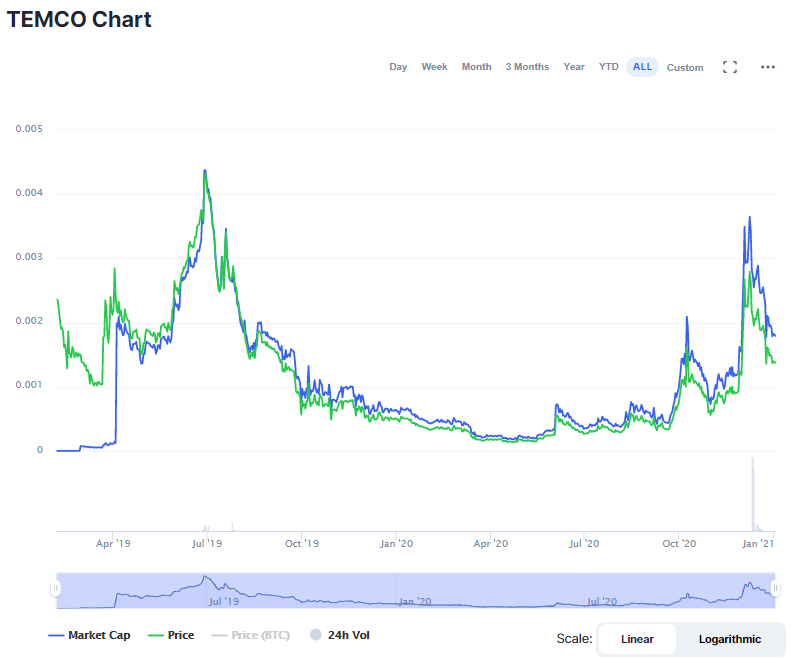Click the 0.005 y-axis label
798x659 pixels.
click(29, 129)
